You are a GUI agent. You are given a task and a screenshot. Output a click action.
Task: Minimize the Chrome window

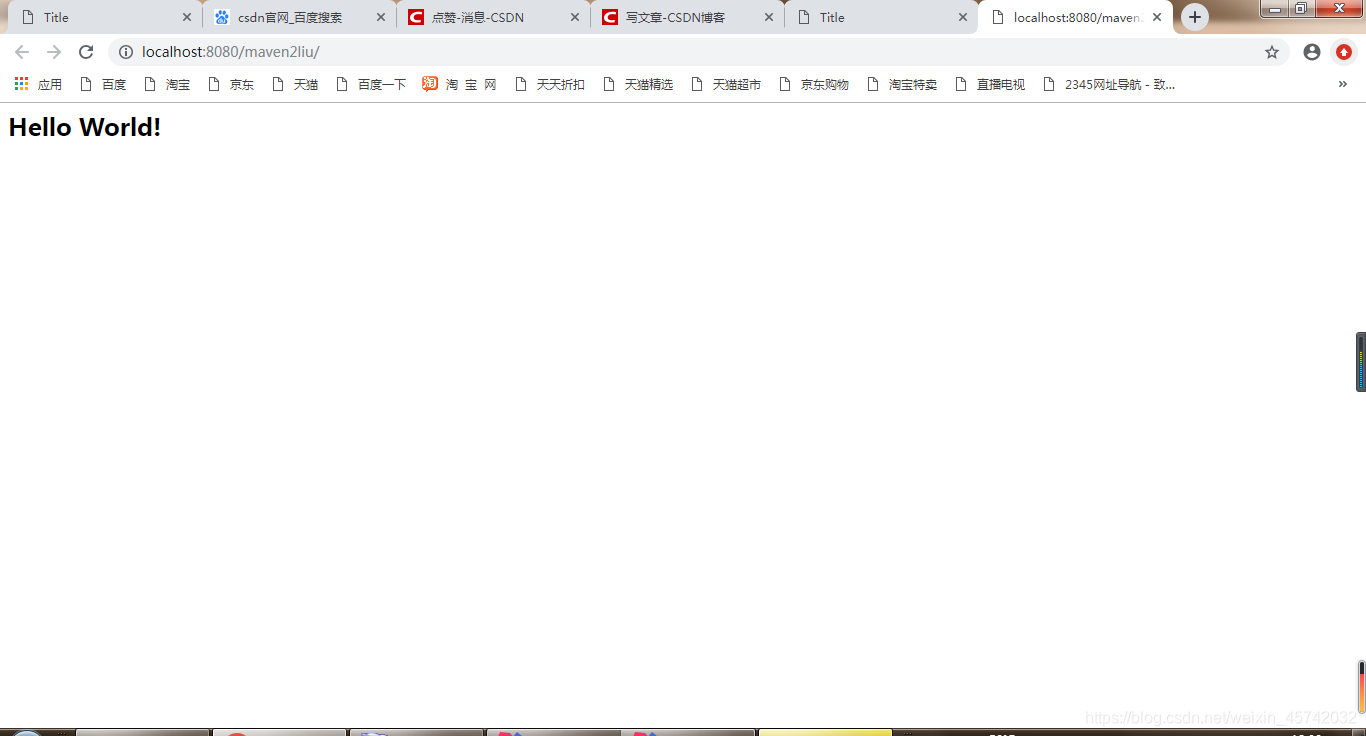coord(1275,9)
